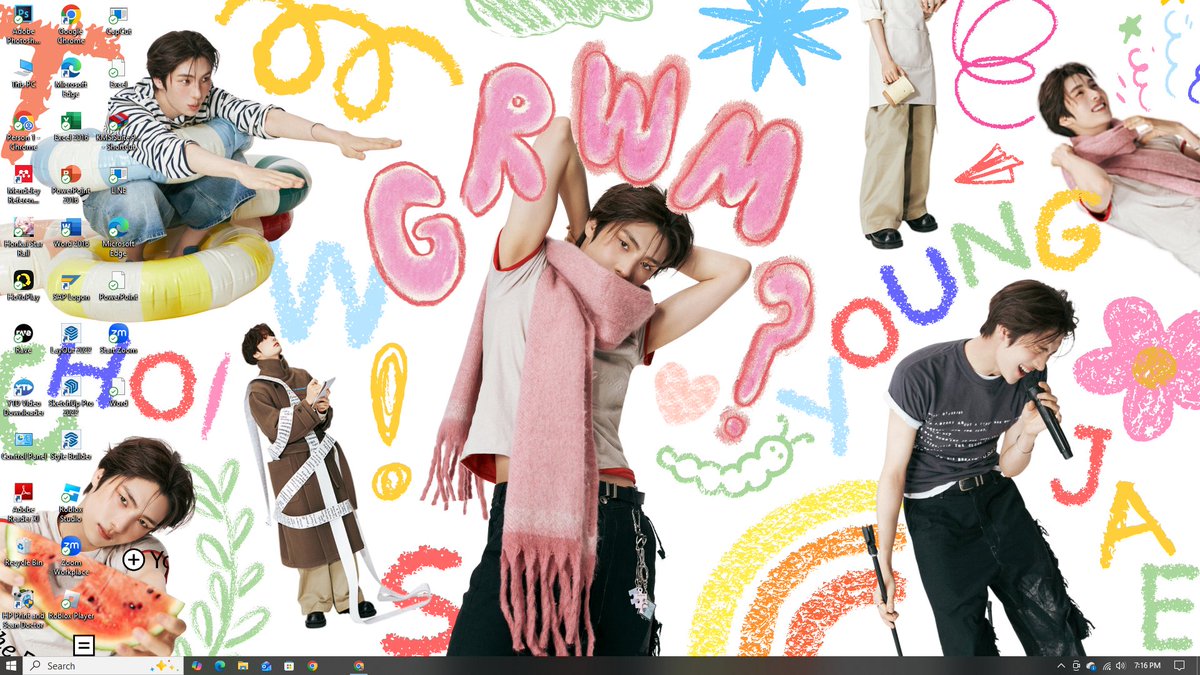Select the Recycle Bin icon
The width and height of the screenshot is (1200, 675).
[22, 552]
